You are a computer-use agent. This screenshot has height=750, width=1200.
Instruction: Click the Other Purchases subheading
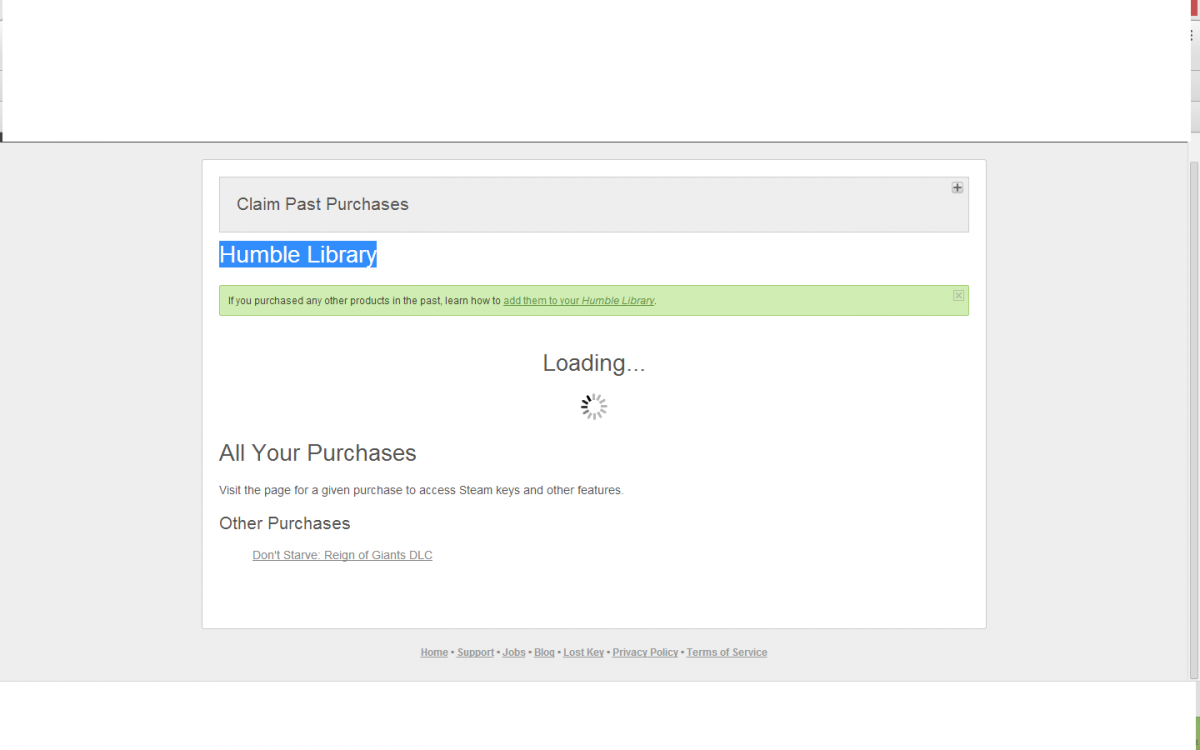pyautogui.click(x=284, y=524)
